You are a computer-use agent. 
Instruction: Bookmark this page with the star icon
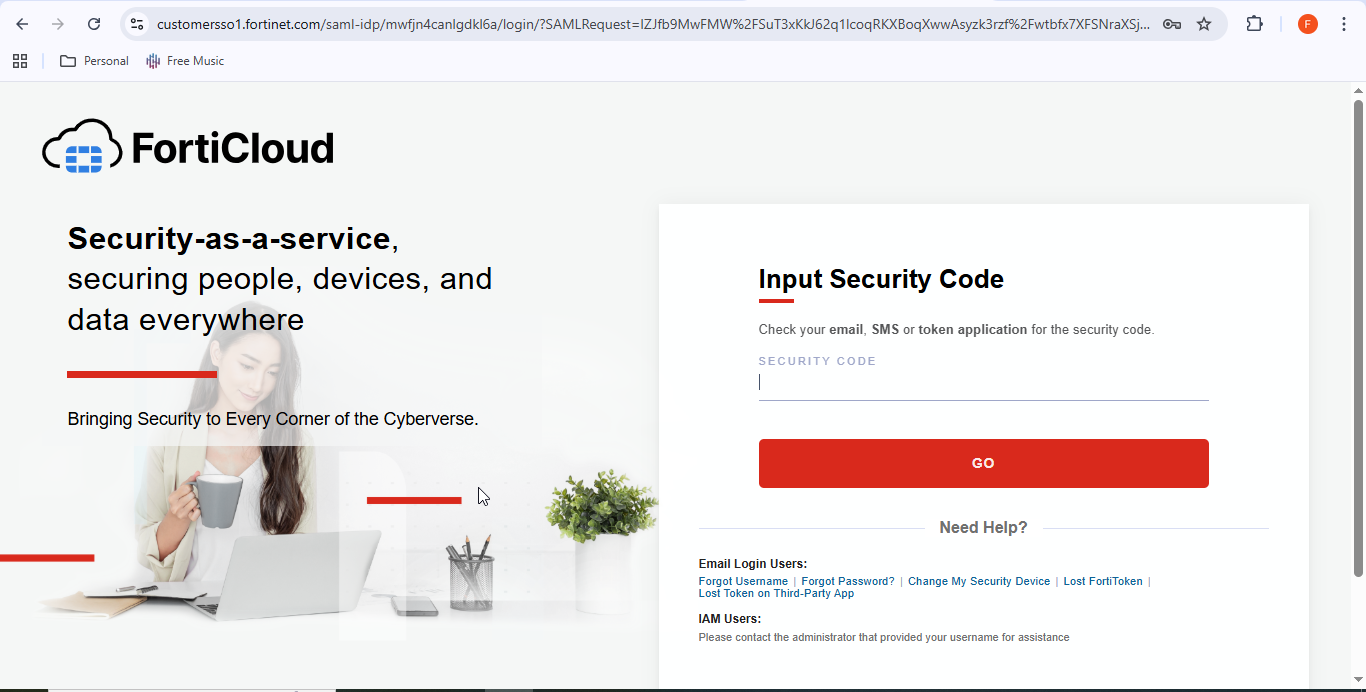(x=1204, y=24)
